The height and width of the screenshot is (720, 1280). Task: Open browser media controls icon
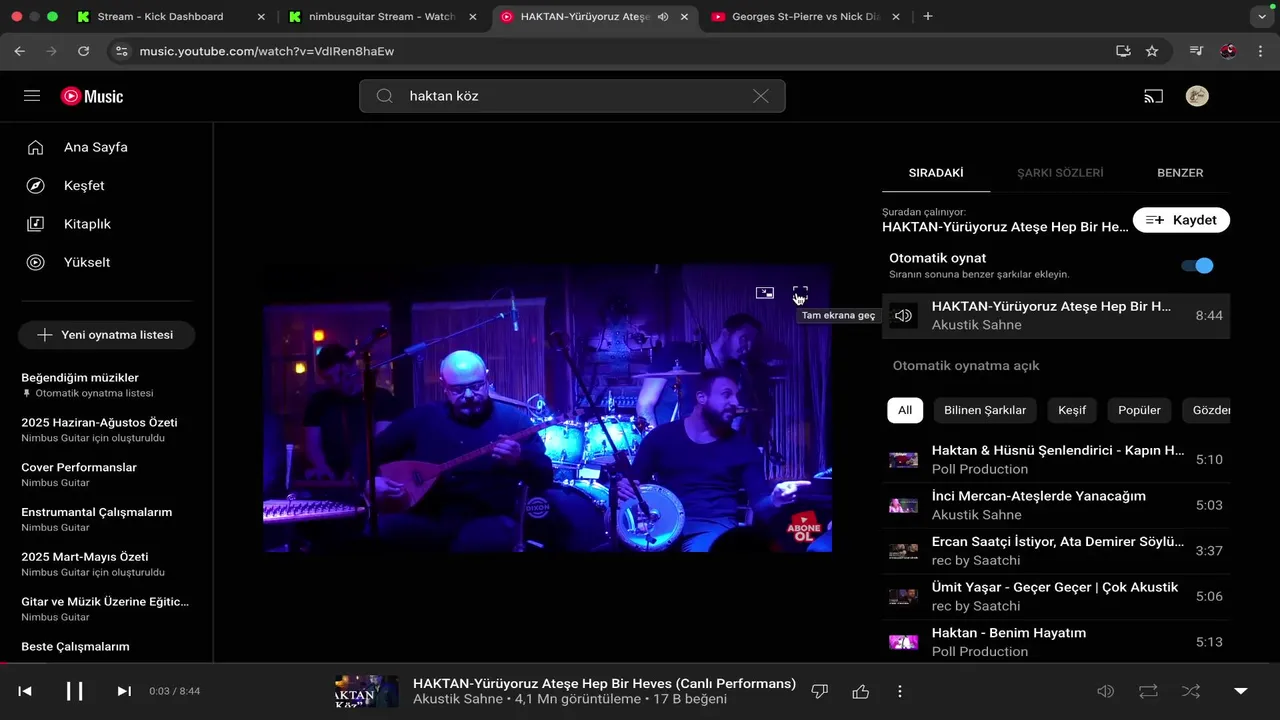(x=1196, y=51)
